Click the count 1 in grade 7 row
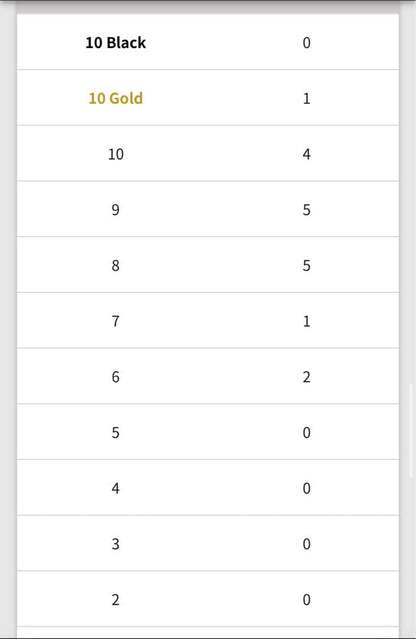 [306, 321]
